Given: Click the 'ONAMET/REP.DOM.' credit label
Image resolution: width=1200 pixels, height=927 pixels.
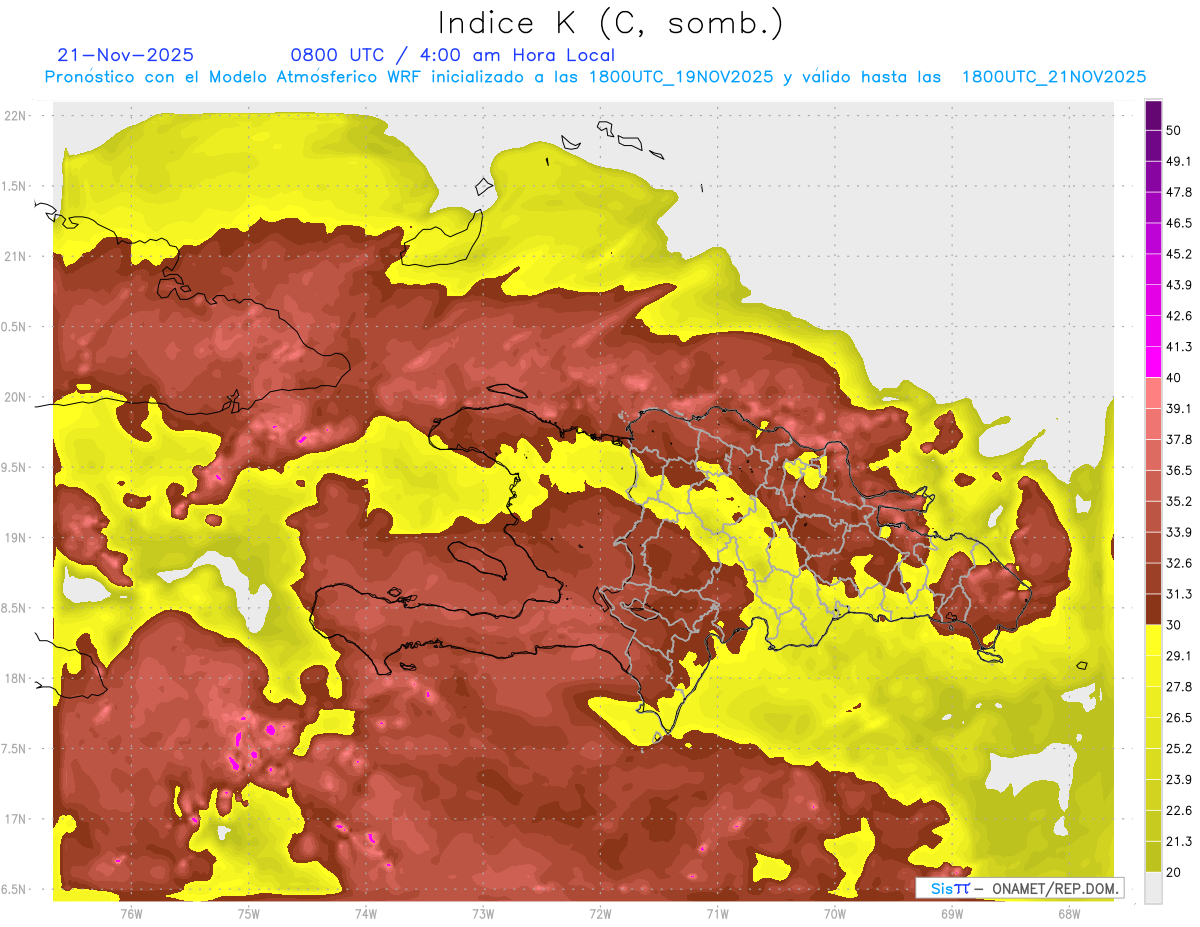Looking at the screenshot, I should coord(1056,888).
